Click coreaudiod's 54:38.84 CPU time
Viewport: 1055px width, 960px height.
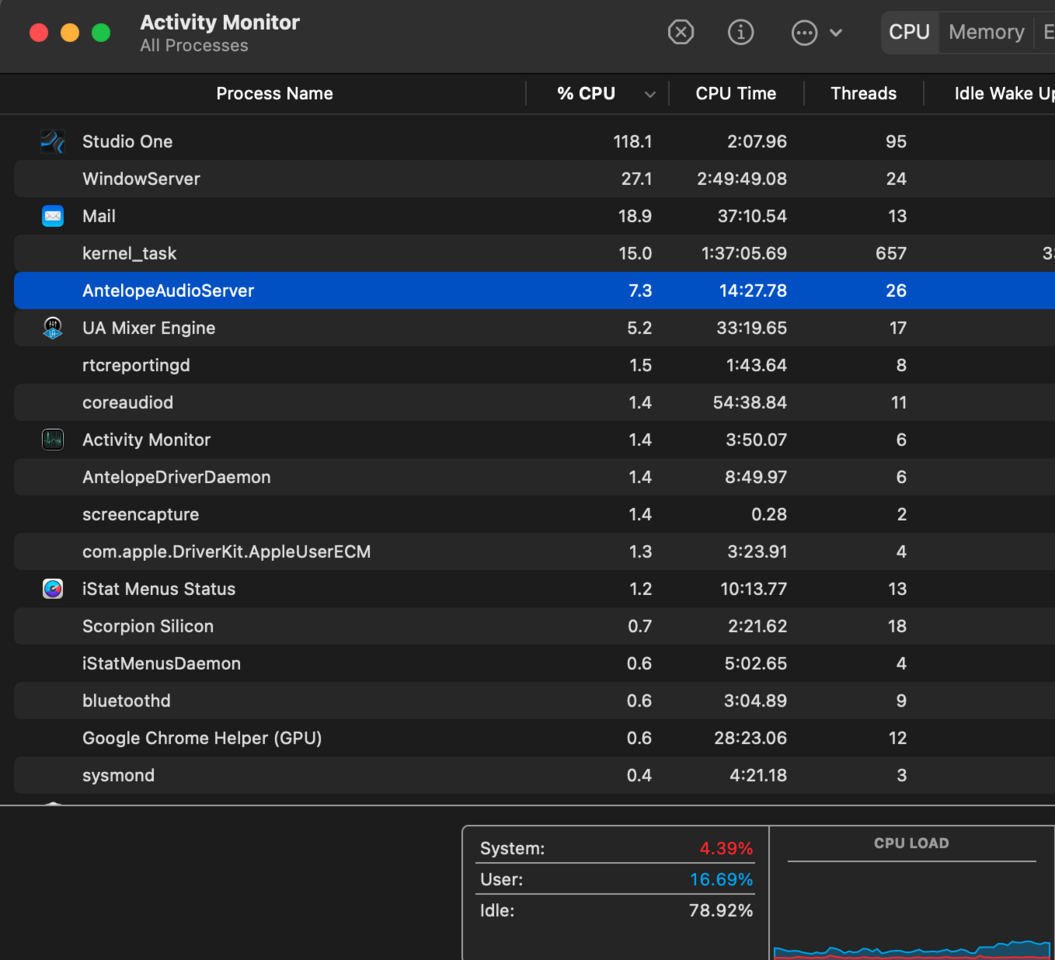point(750,402)
